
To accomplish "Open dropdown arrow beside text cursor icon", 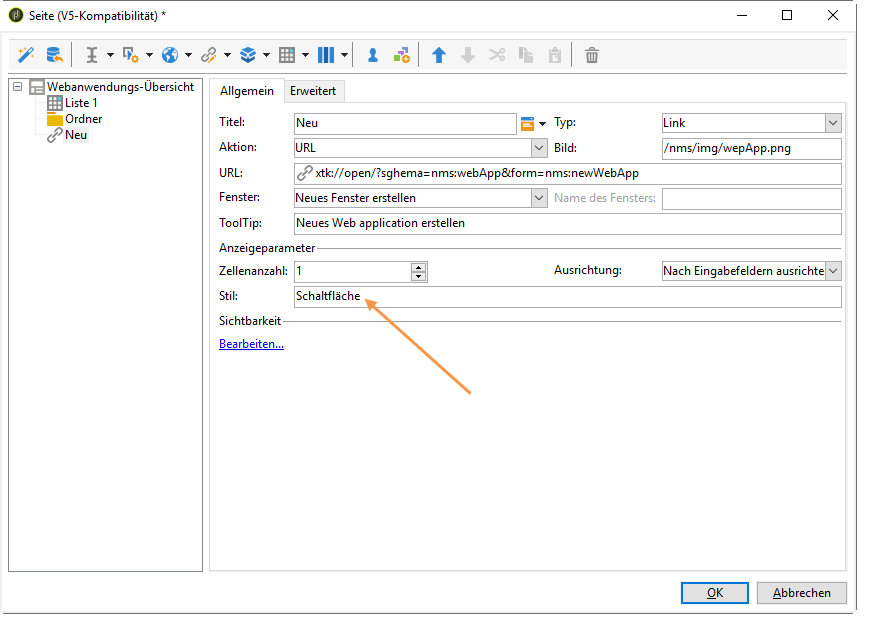I will point(110,55).
